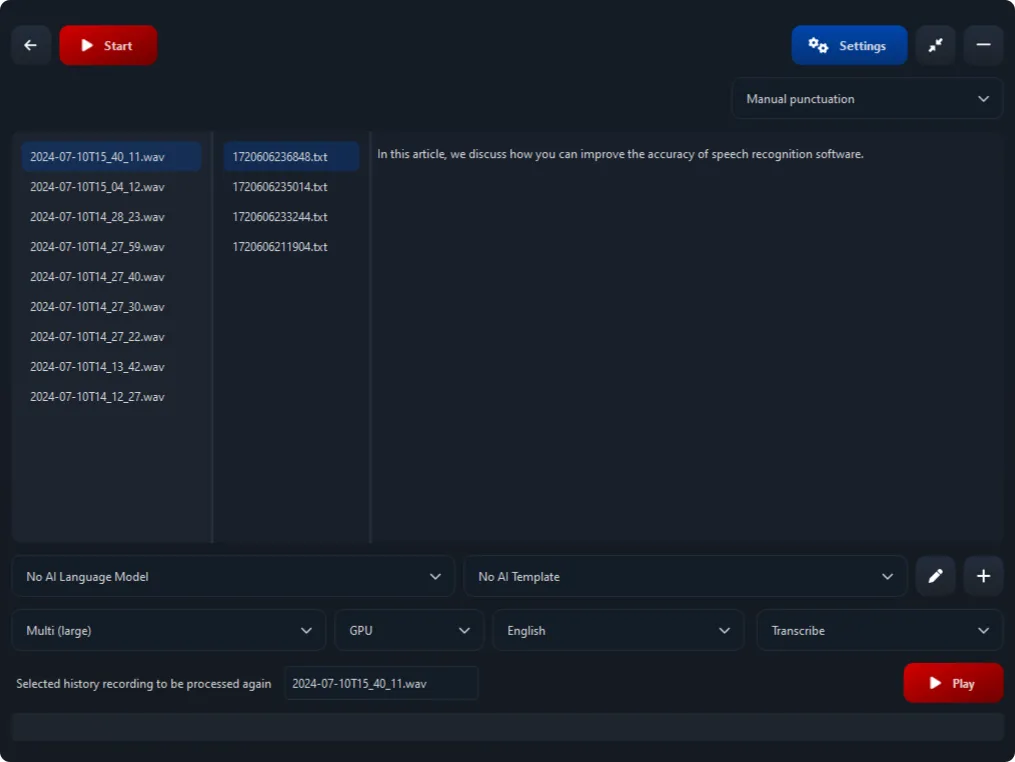
Task: Select recording 2024-07-10T14_27_30.wav
Action: [111, 307]
